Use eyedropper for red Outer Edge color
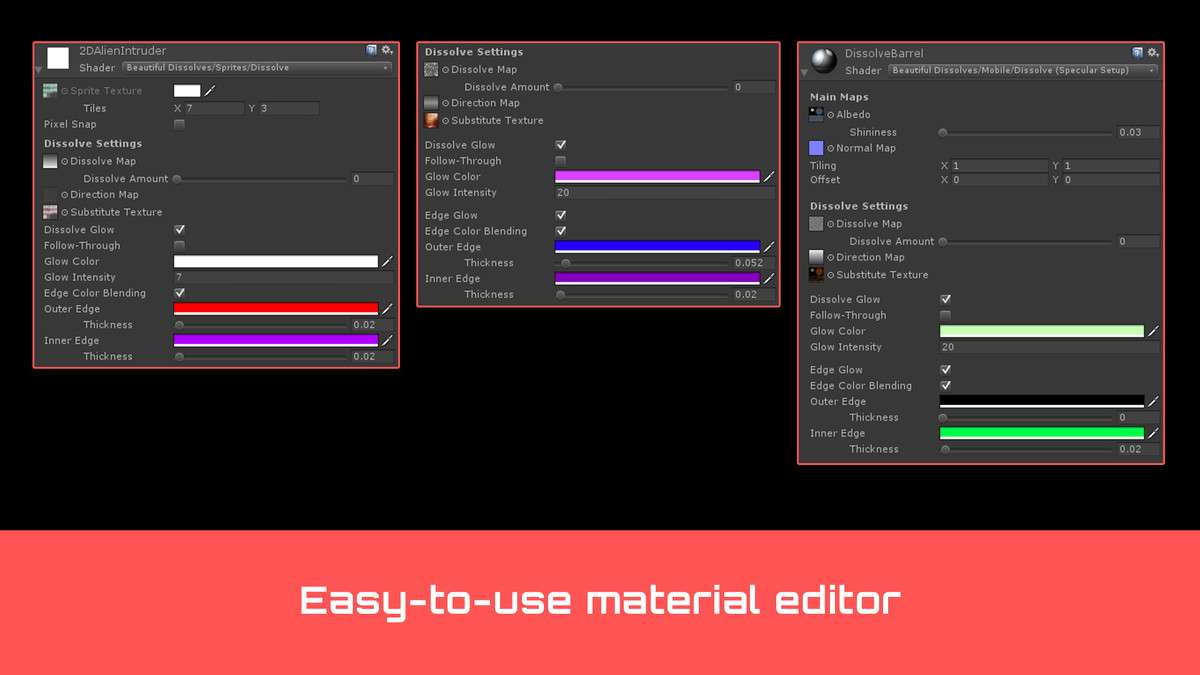The width and height of the screenshot is (1200, 675). pos(388,309)
